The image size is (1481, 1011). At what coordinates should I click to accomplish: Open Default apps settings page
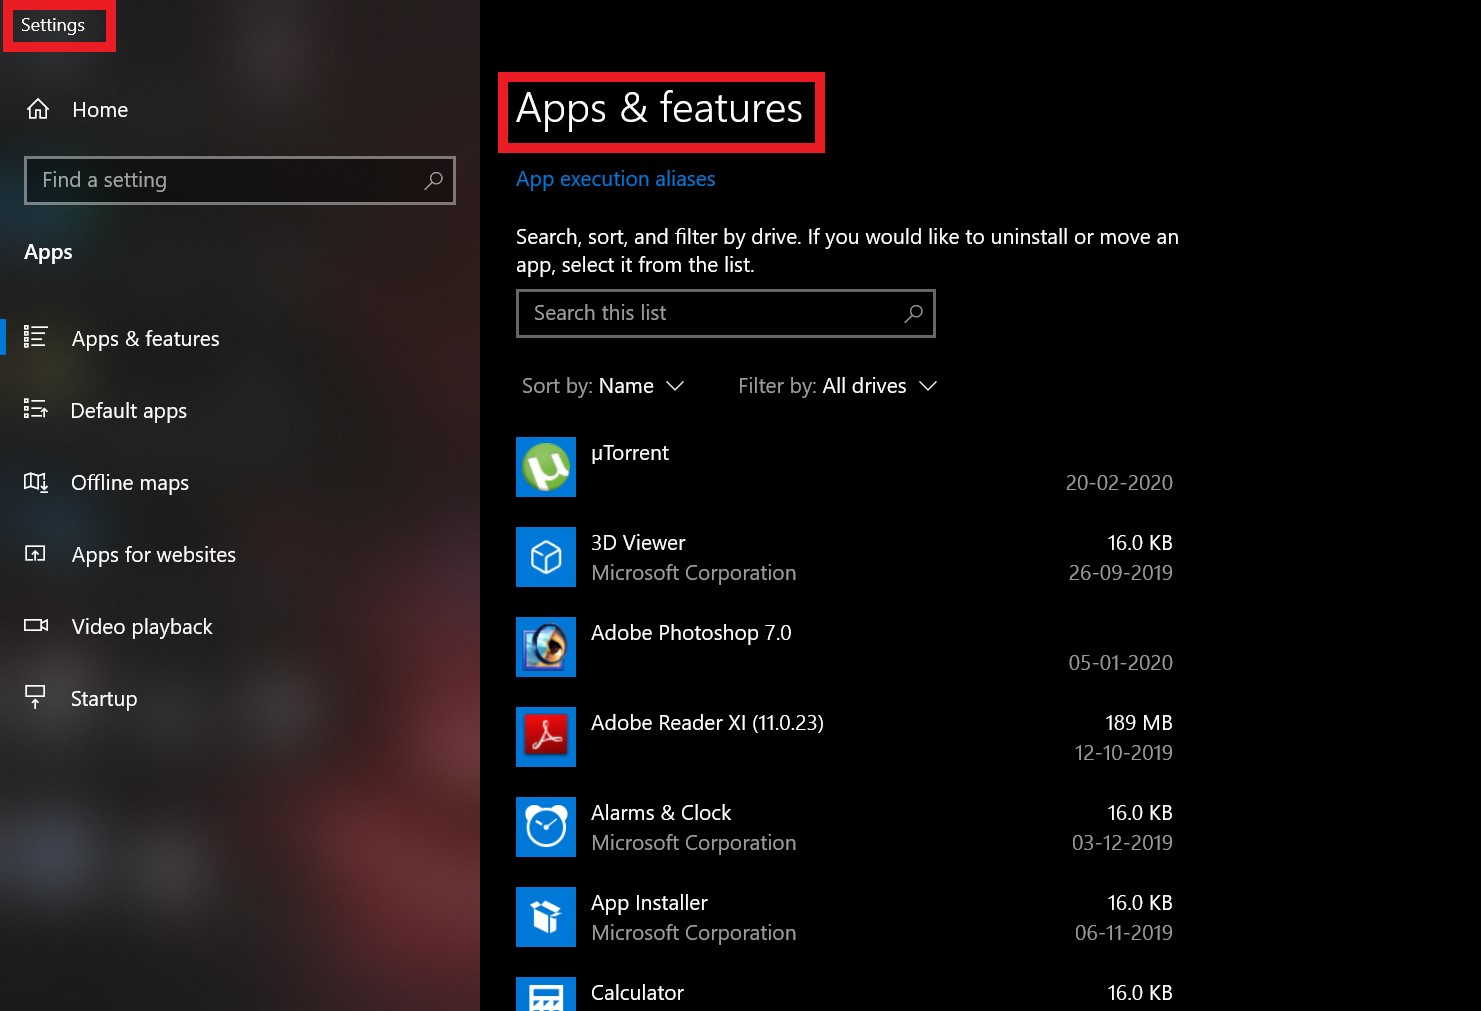240,410
